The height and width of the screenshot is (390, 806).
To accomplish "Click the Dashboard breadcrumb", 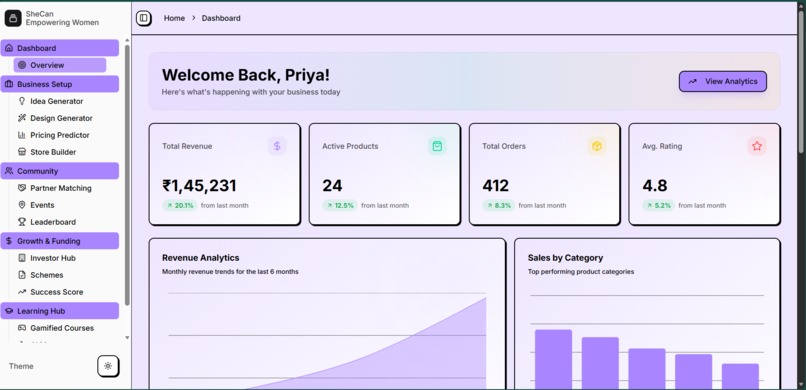I will coord(221,18).
